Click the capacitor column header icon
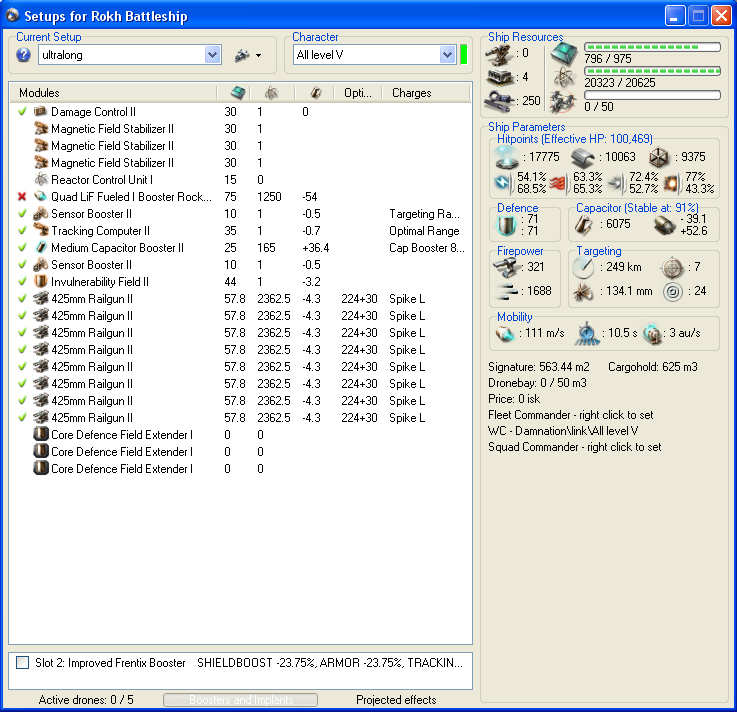737x712 pixels. (x=316, y=93)
